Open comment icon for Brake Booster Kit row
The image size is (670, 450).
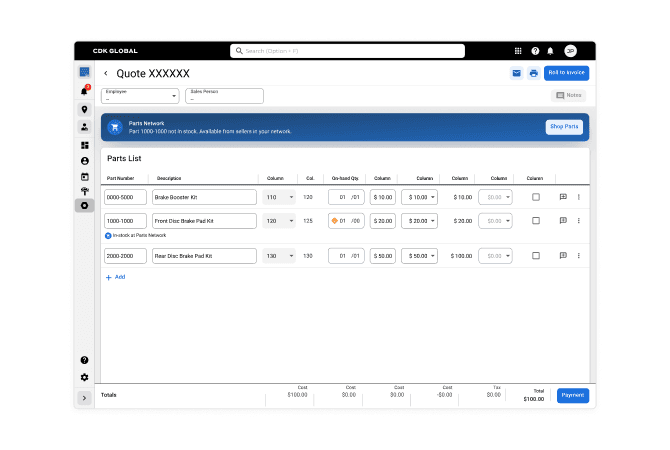tap(563, 197)
